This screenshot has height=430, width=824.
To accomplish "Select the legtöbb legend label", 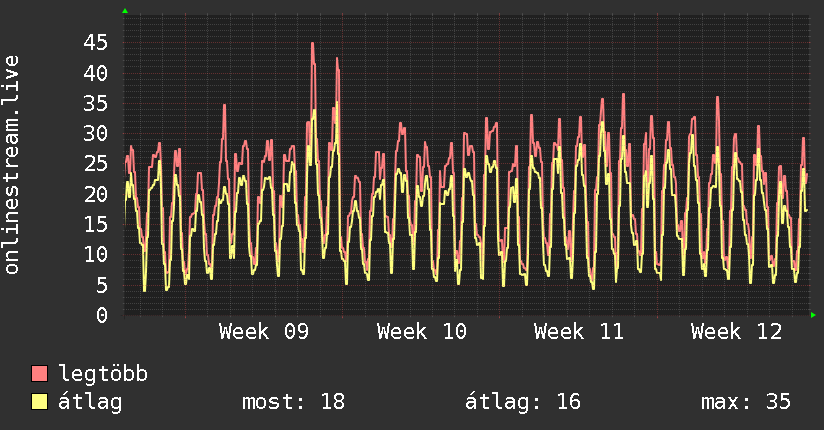I will coord(103,374).
